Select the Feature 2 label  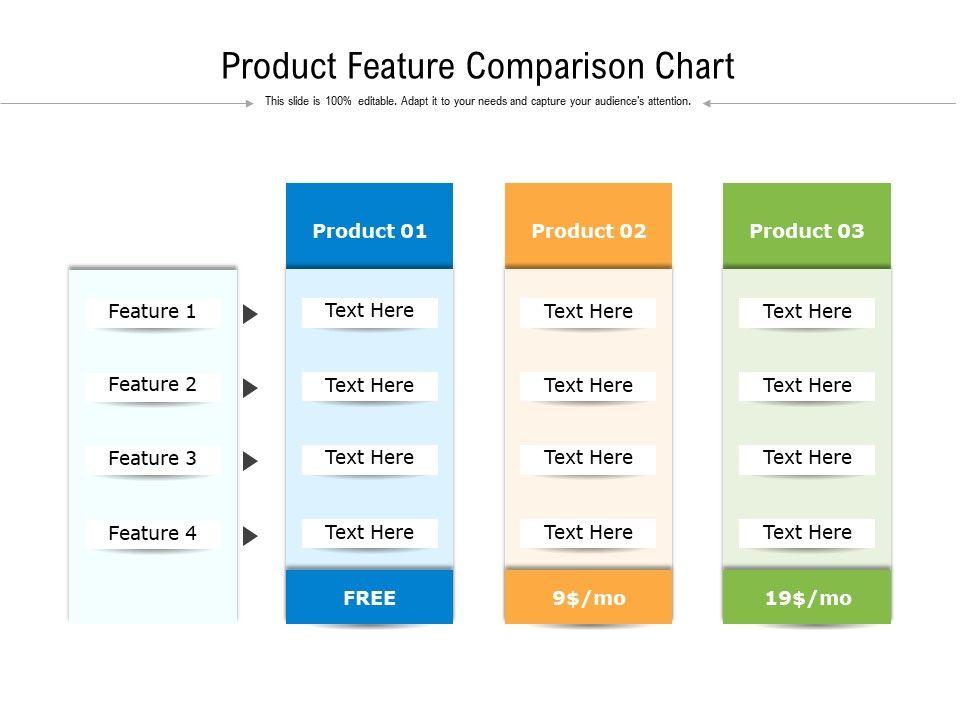(x=152, y=385)
